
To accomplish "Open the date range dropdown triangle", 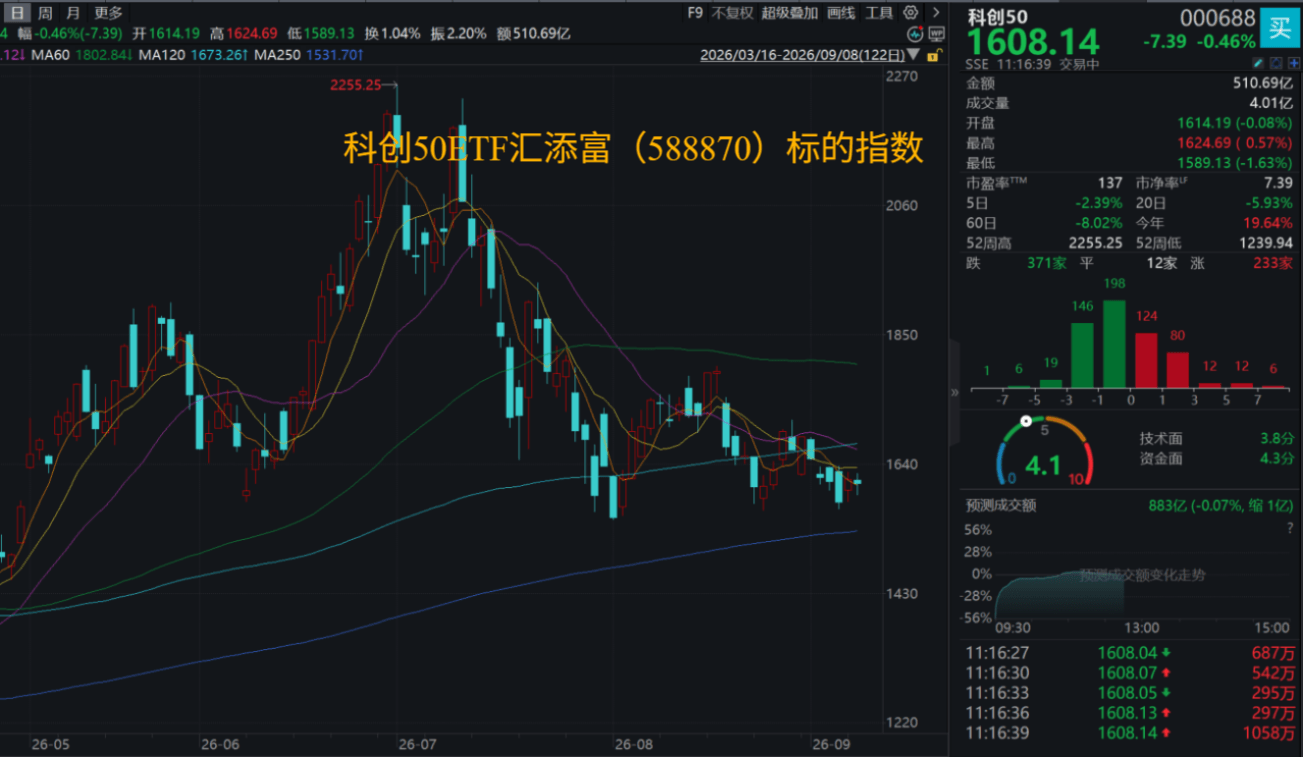I will (x=914, y=55).
